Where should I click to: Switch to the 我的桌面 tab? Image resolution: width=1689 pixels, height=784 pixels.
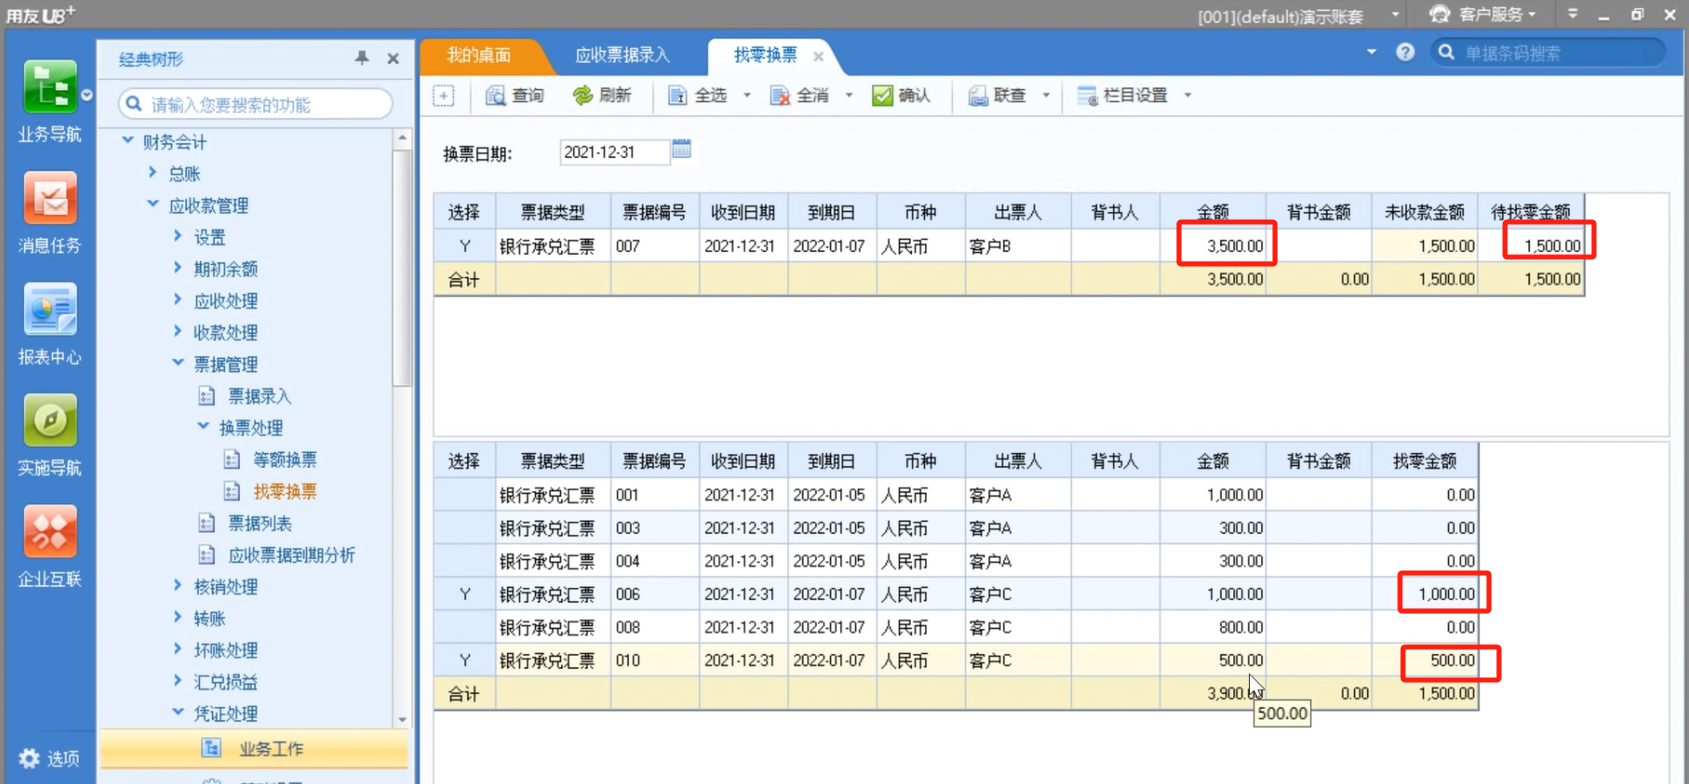[479, 55]
